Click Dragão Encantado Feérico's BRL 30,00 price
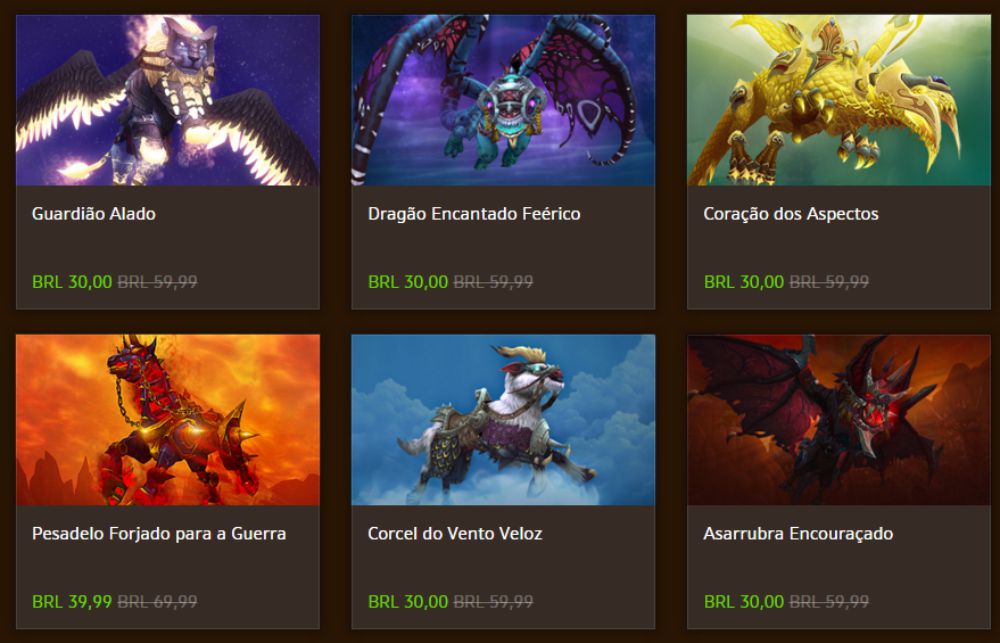 click(x=408, y=282)
